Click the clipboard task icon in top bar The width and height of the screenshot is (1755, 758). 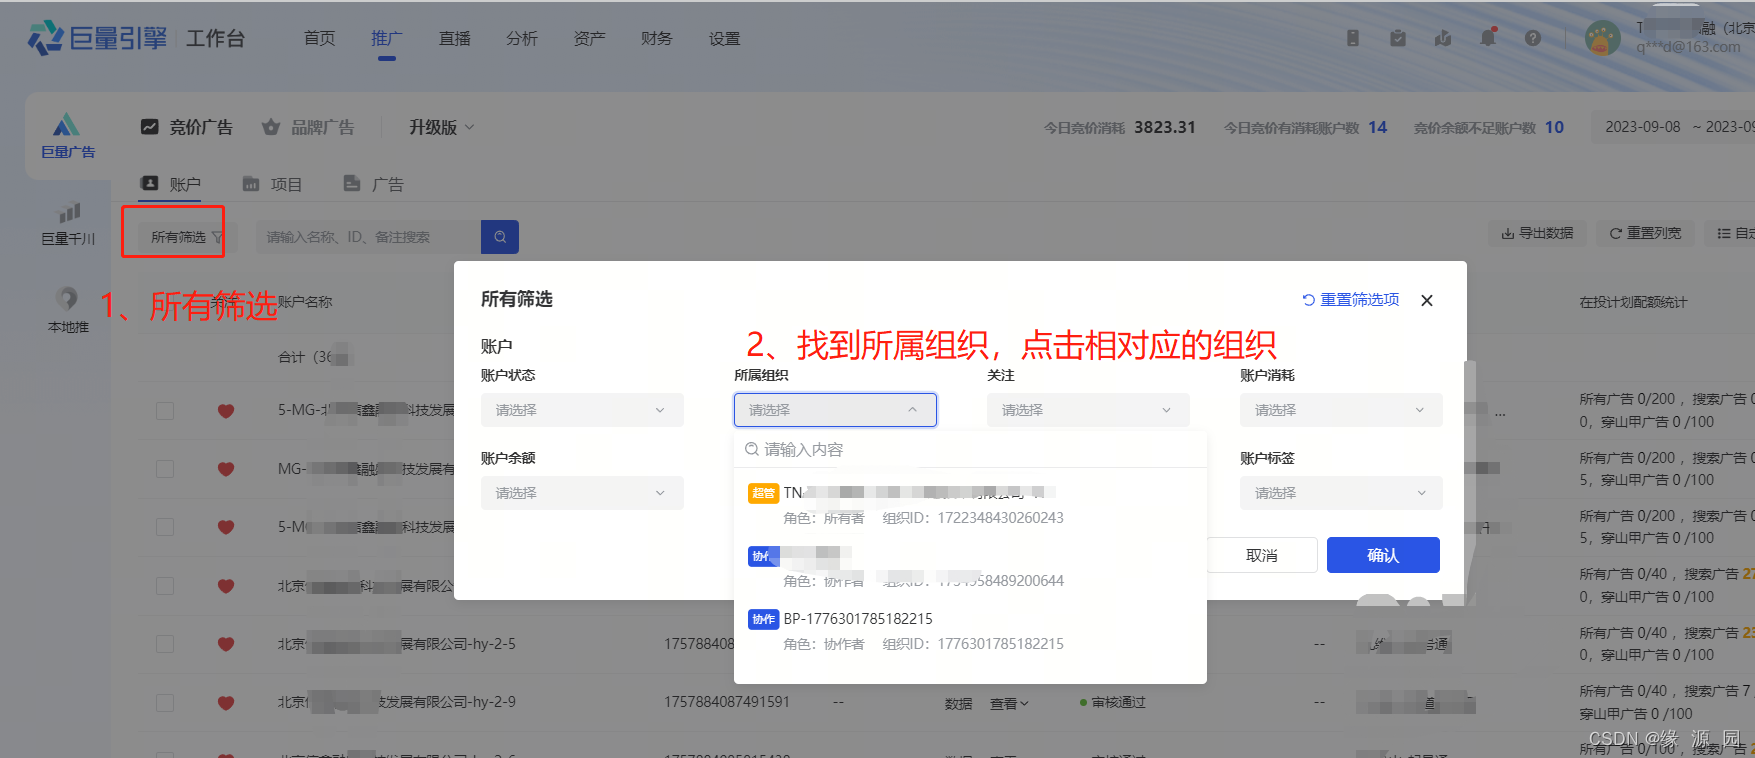1398,38
